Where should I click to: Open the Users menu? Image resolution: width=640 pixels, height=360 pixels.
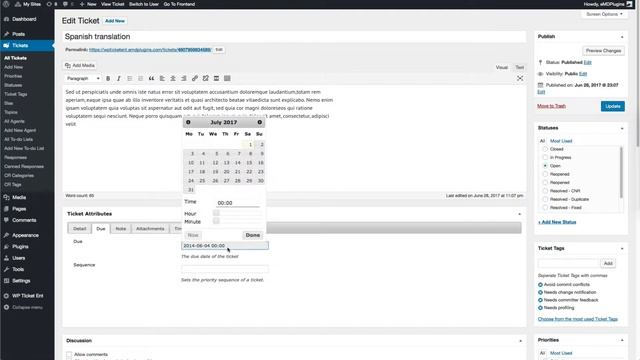[19, 258]
